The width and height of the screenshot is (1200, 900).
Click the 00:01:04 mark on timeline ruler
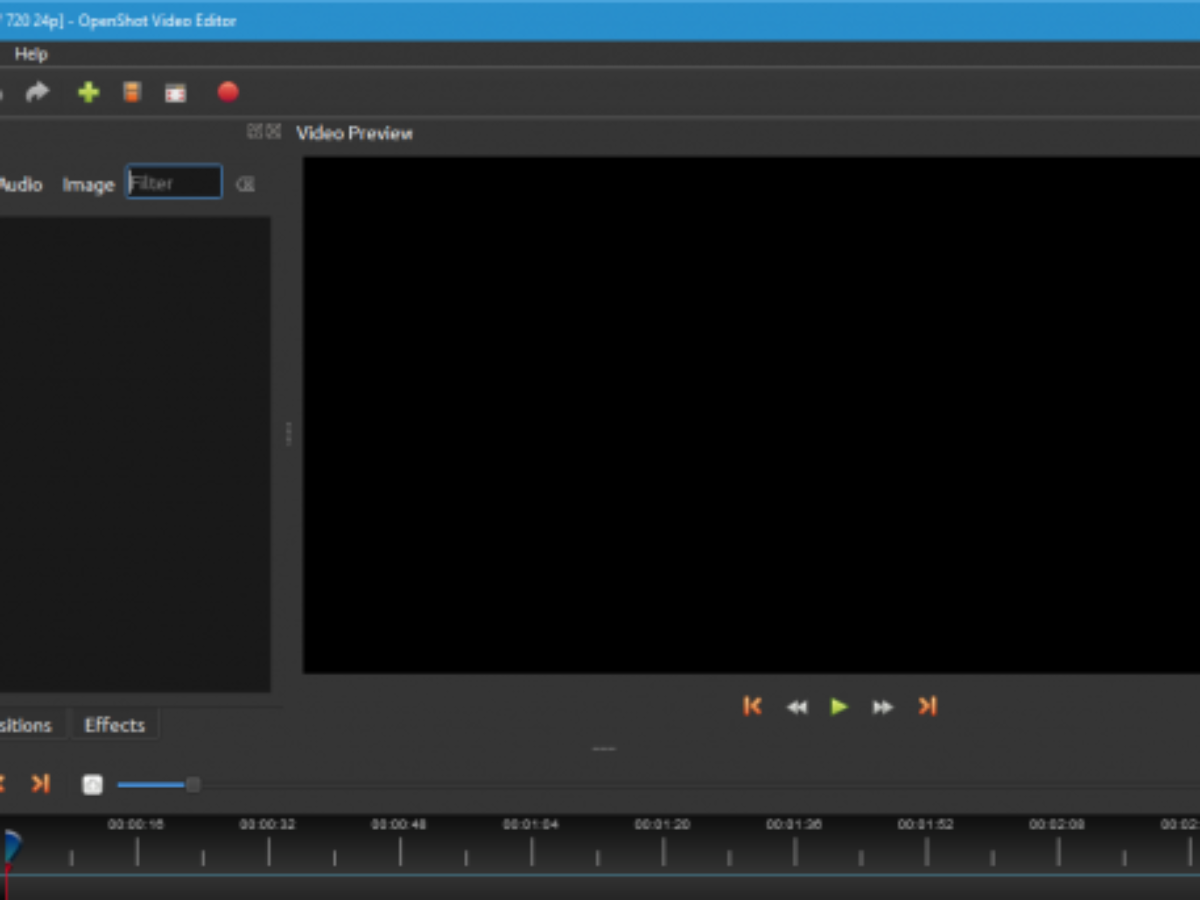point(531,850)
